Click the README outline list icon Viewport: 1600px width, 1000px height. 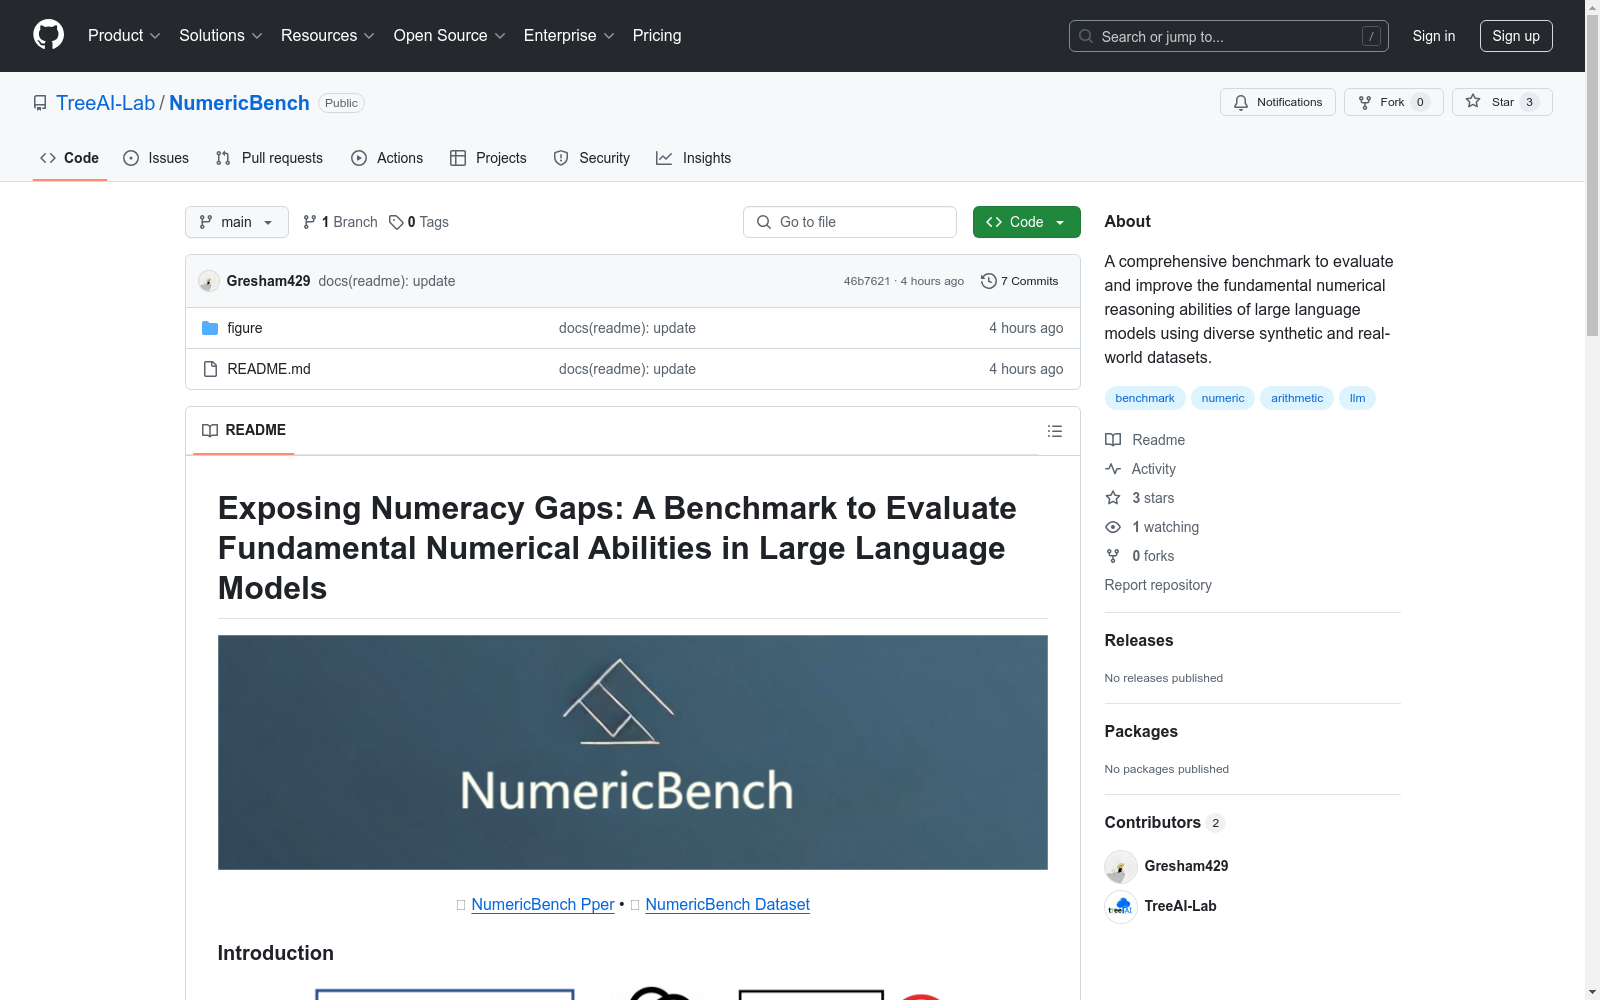[1054, 431]
